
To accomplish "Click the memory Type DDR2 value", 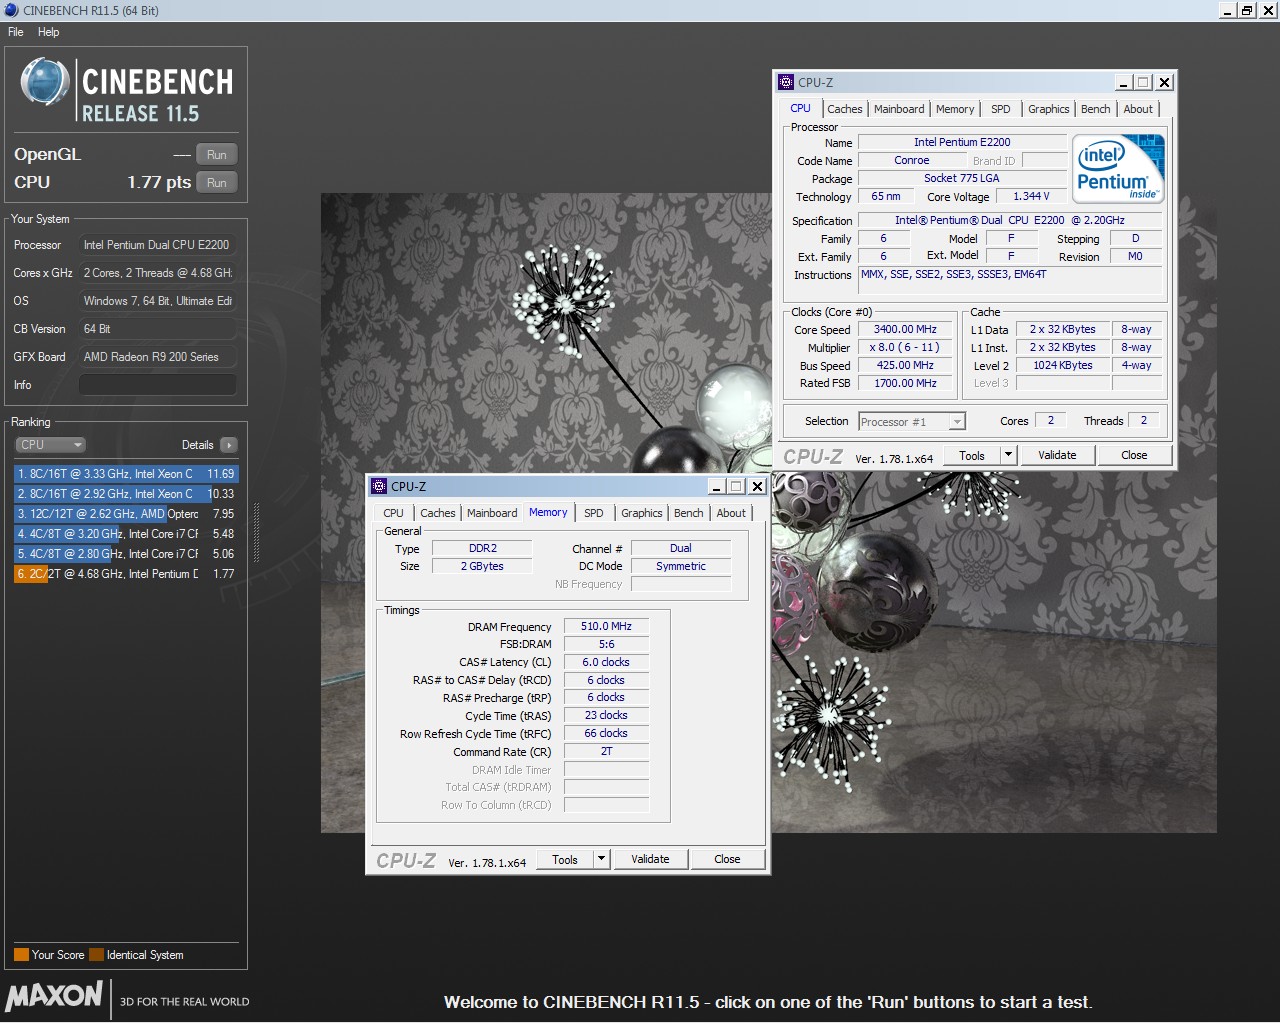I will coord(482,549).
